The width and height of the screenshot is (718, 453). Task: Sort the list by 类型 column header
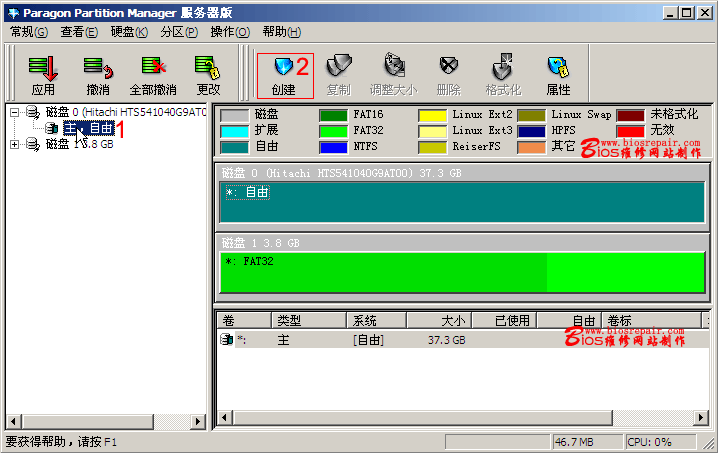[309, 321]
